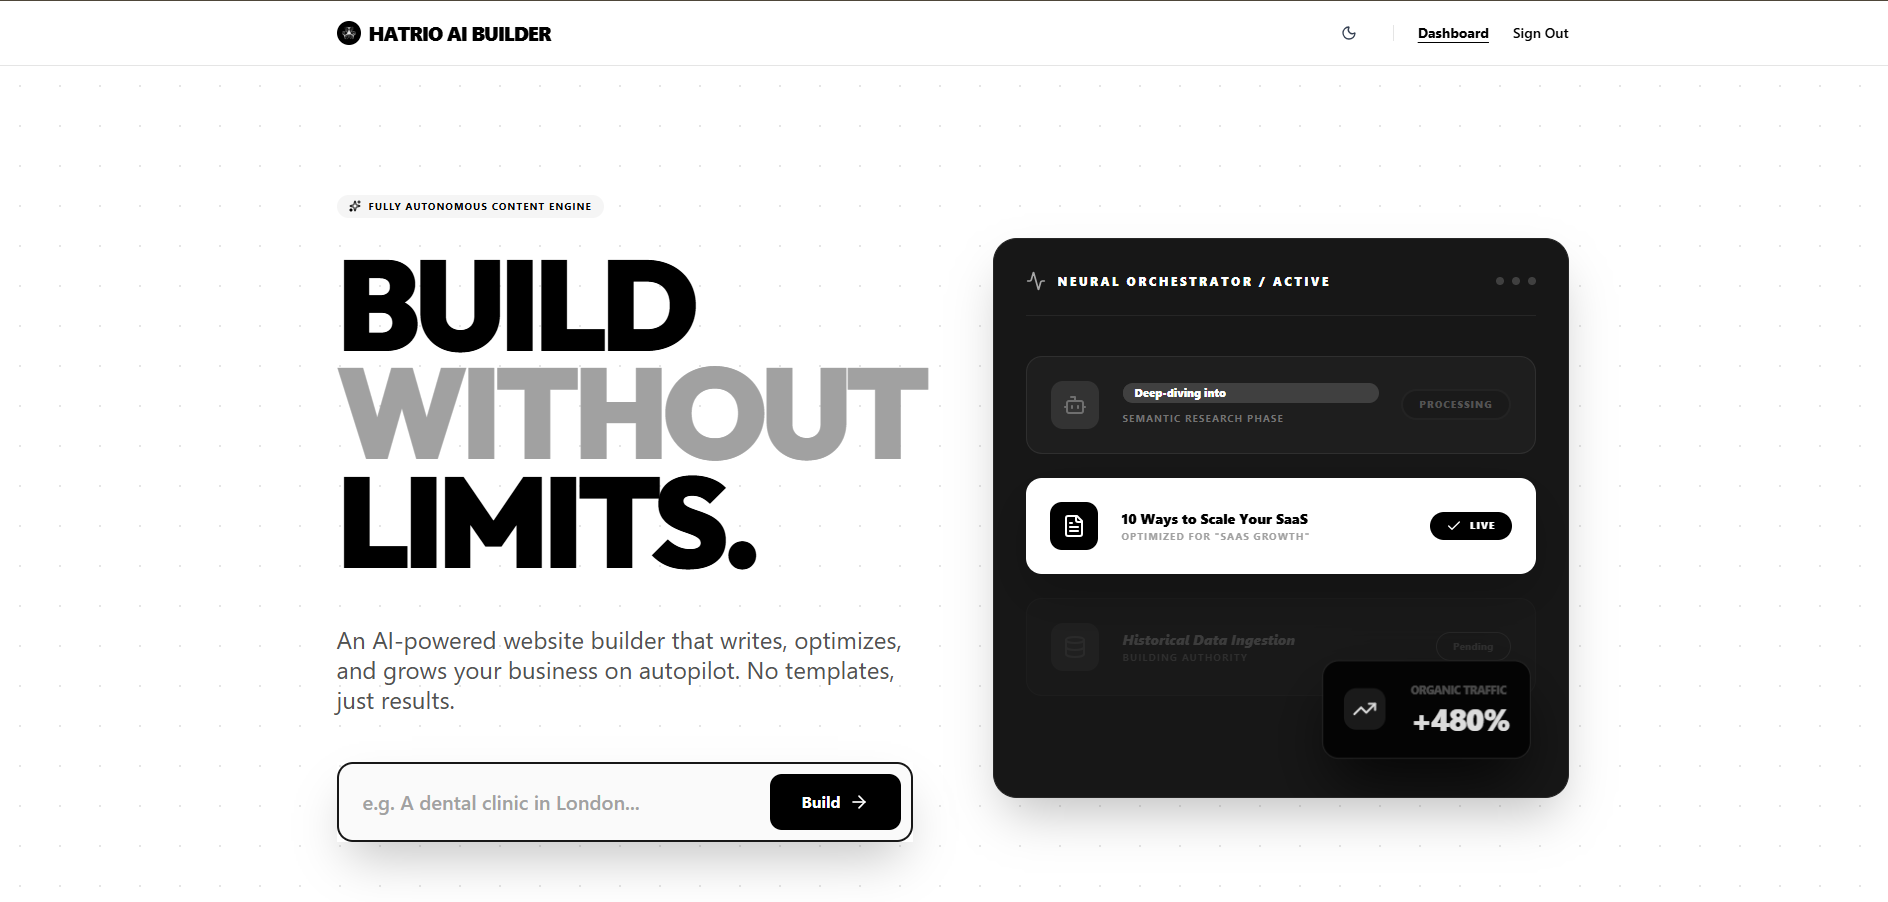Click the LIVE status badge
Screen dimensions: 1888x902
(1470, 526)
